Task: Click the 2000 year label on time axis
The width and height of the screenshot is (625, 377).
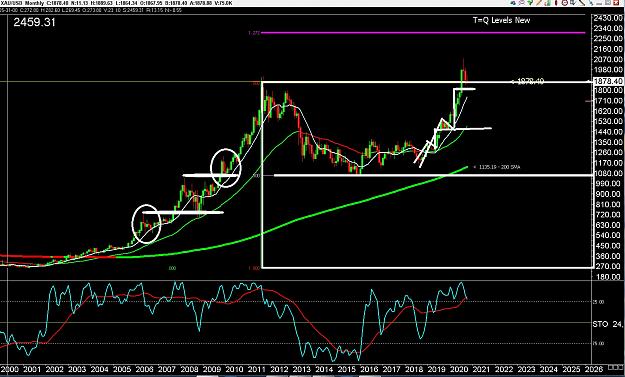Action: [x=9, y=369]
